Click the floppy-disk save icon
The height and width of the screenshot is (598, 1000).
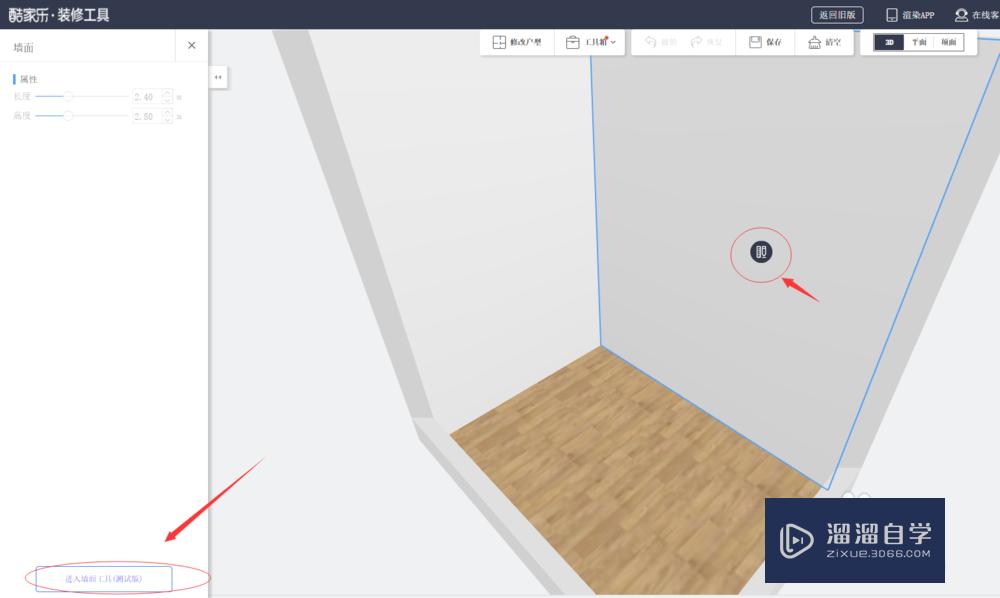click(x=755, y=42)
